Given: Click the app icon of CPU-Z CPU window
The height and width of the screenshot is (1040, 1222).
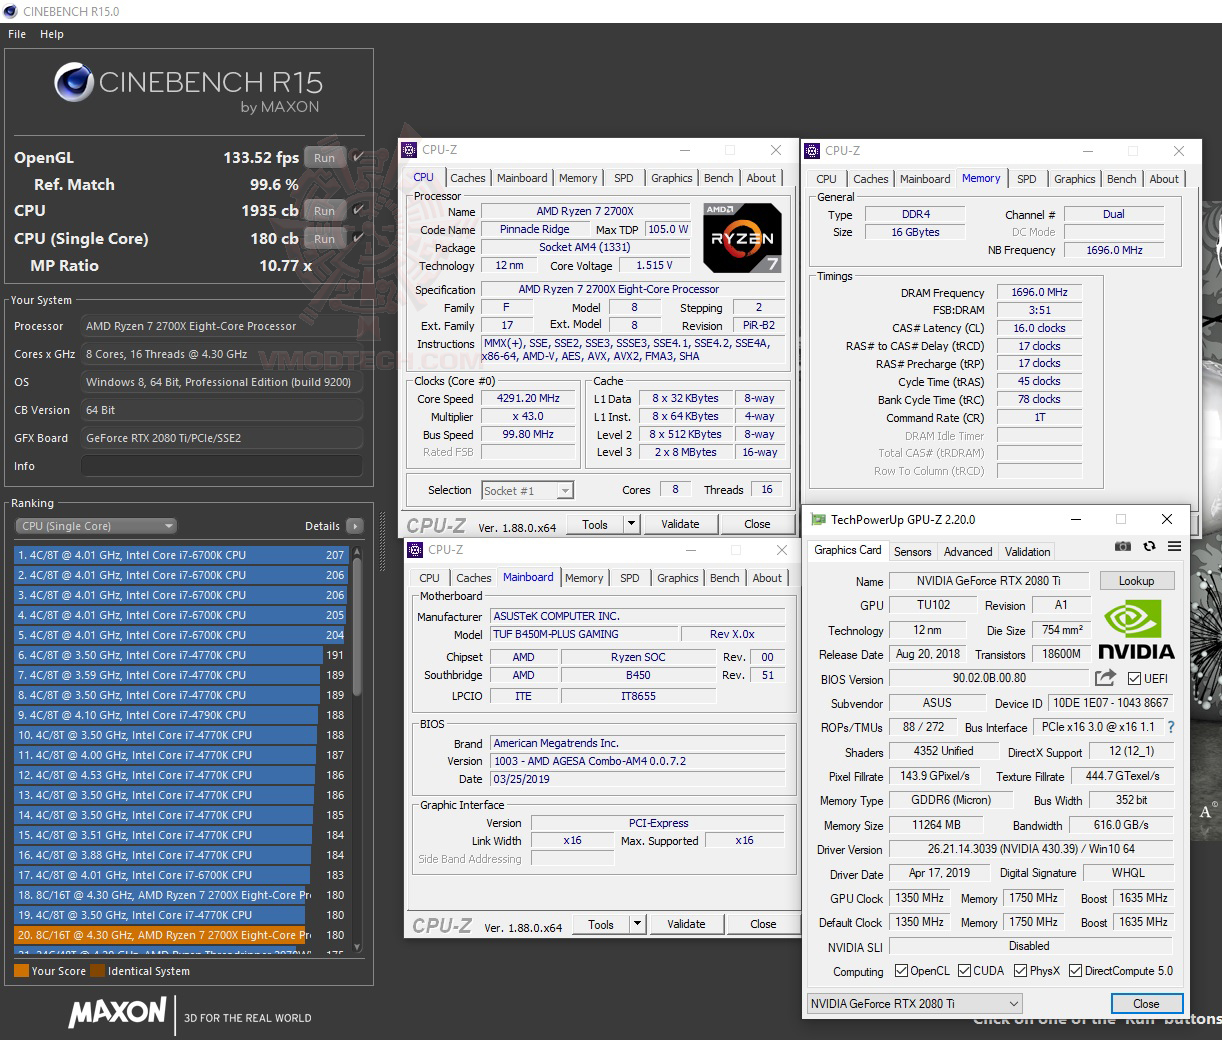Looking at the screenshot, I should click(x=409, y=150).
